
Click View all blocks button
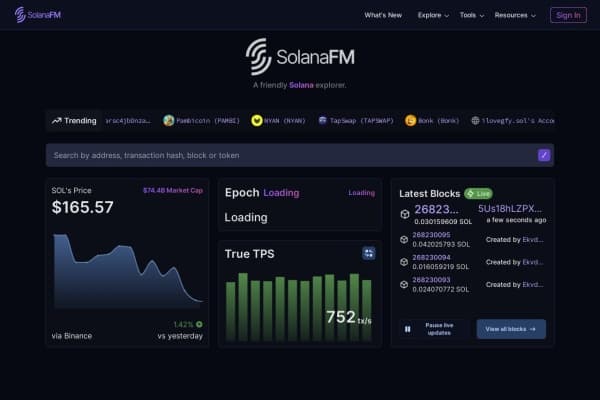pos(511,329)
